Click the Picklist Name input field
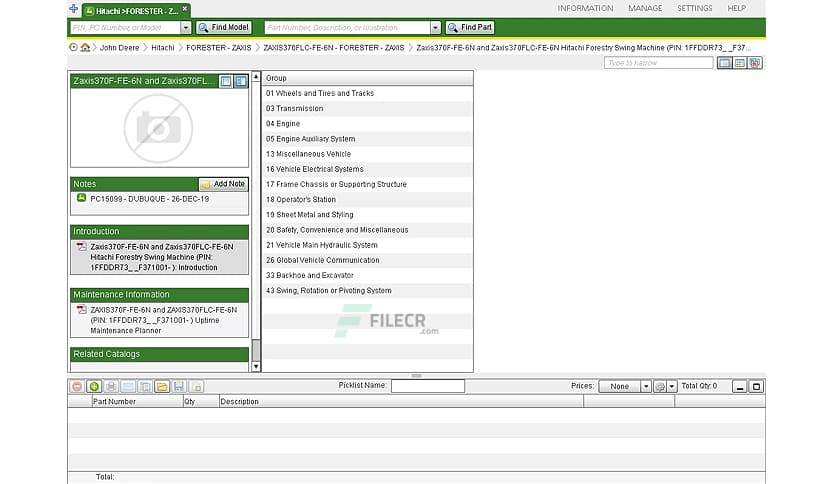 428,386
